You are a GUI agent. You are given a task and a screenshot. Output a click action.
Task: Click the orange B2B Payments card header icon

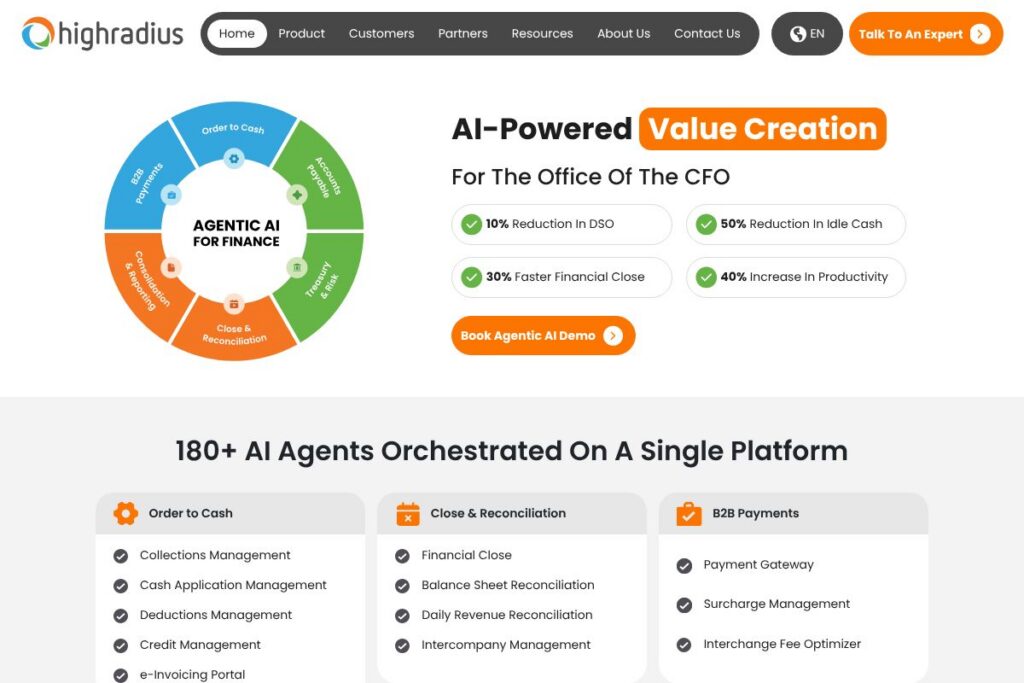tap(689, 514)
